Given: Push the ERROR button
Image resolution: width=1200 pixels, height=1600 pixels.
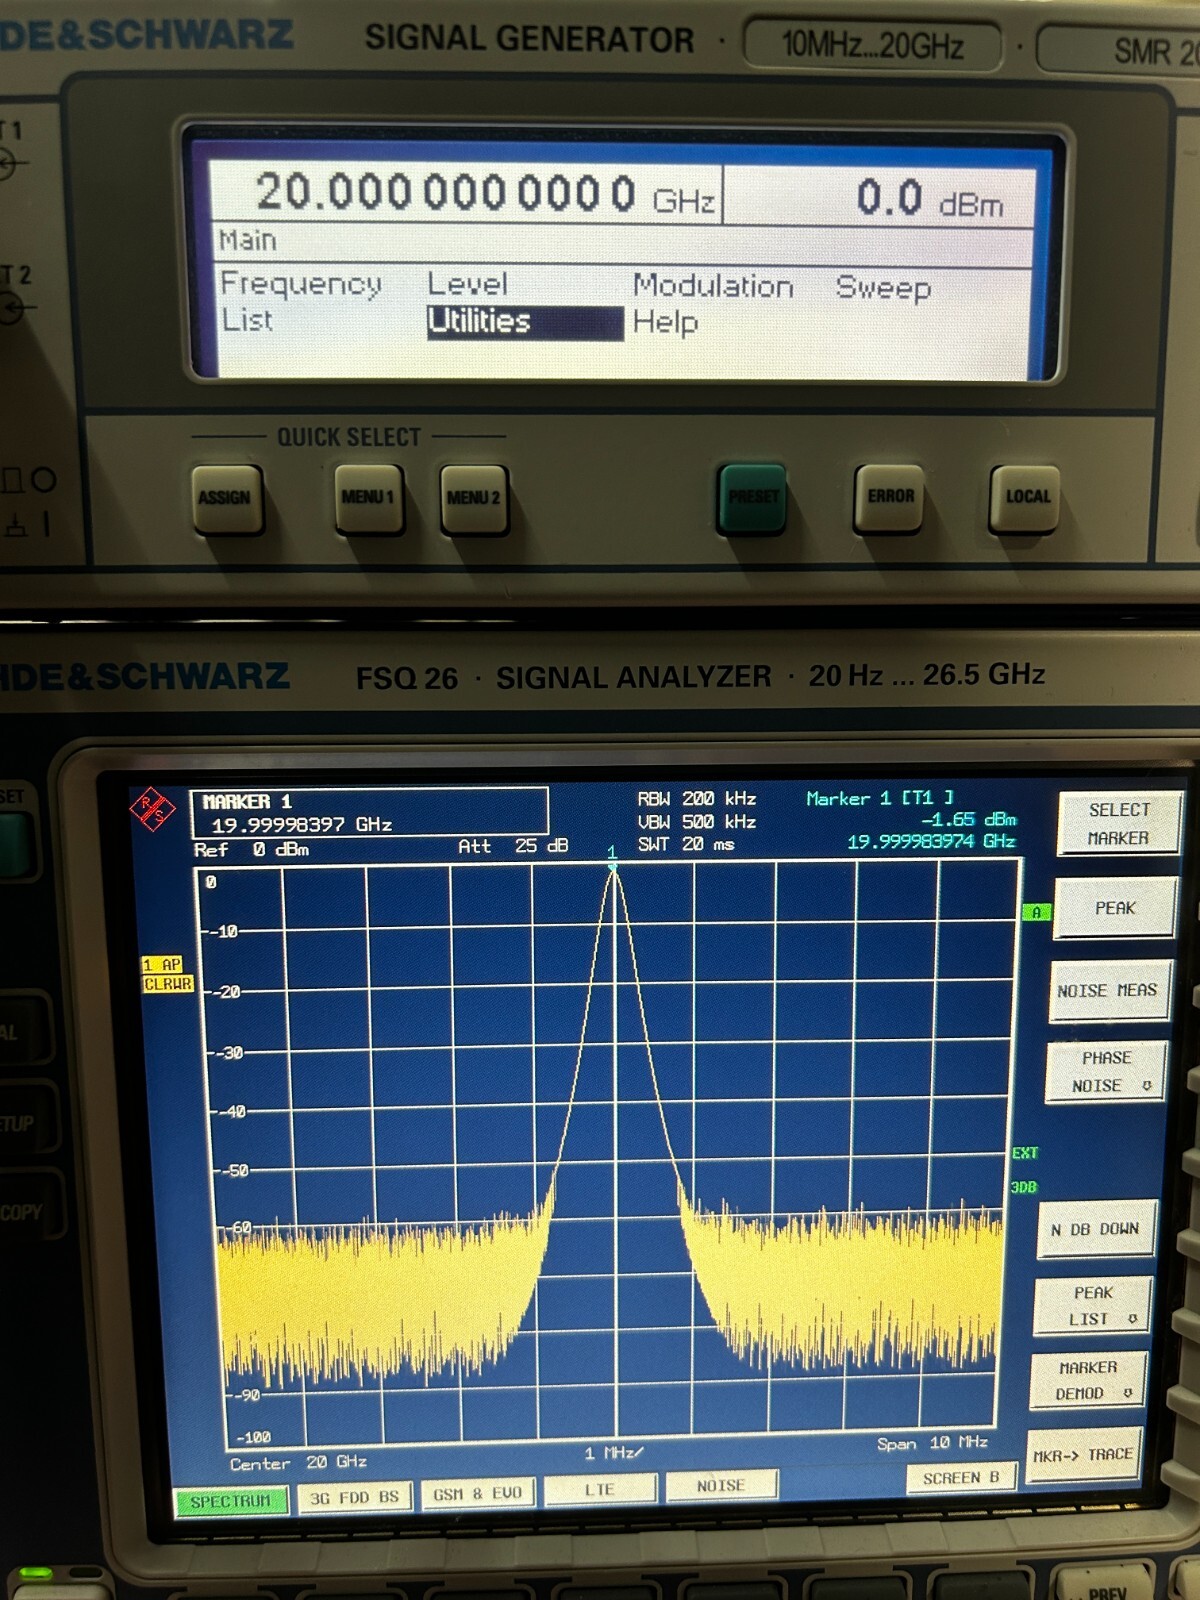Looking at the screenshot, I should click(889, 497).
